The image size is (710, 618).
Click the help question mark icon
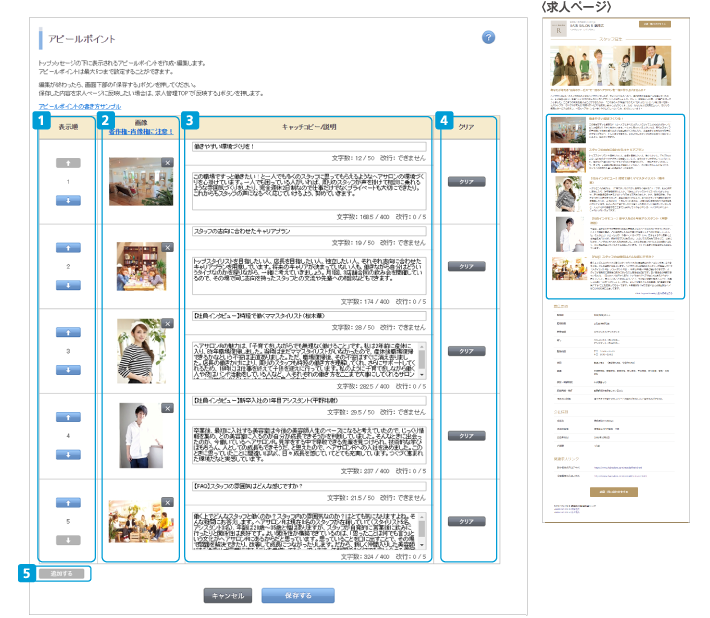pyautogui.click(x=488, y=37)
